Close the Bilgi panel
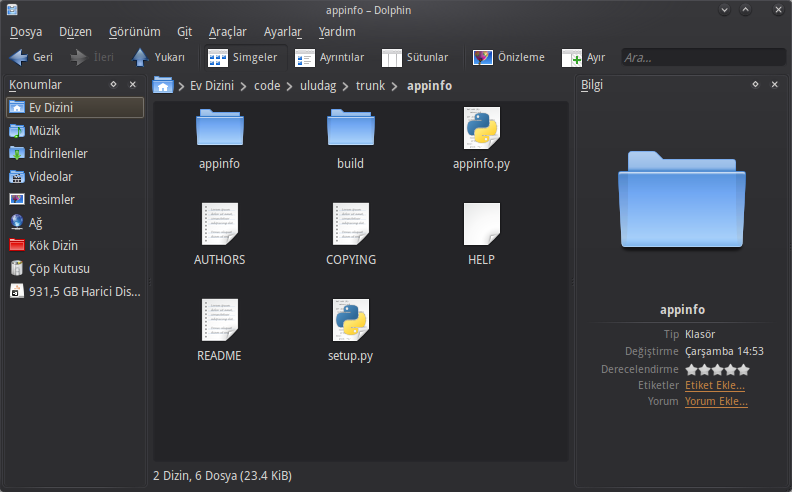The image size is (792, 492). pos(775,84)
